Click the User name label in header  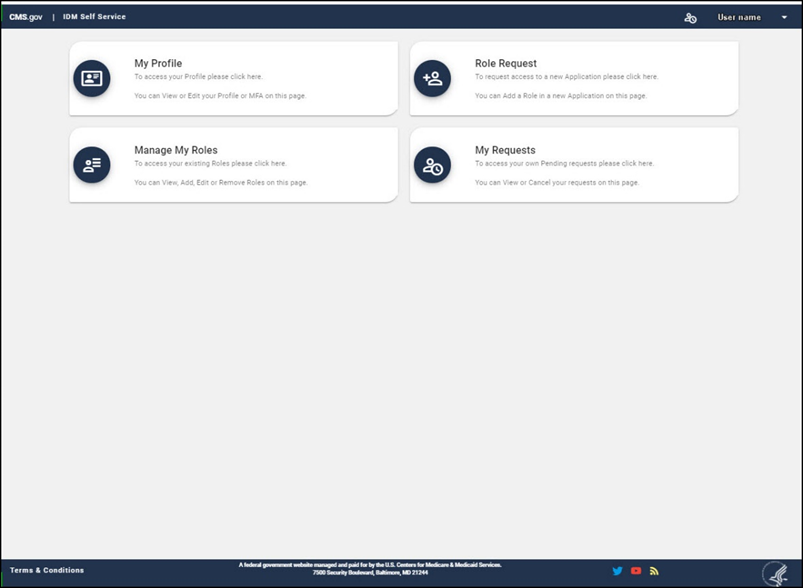(739, 18)
